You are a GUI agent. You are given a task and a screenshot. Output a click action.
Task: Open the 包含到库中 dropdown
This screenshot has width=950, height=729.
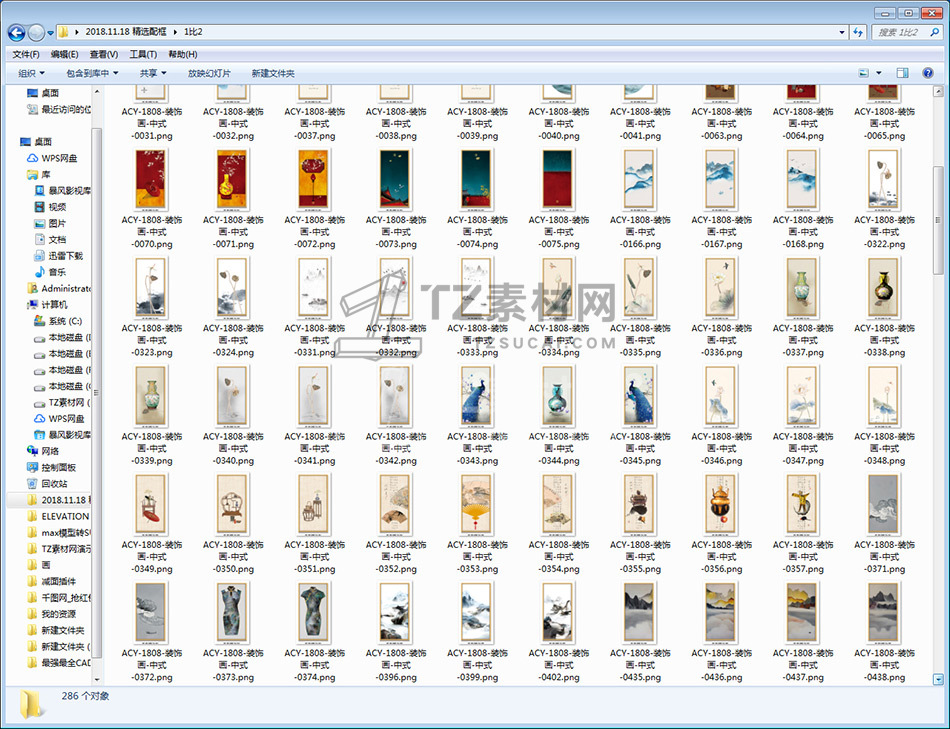point(92,73)
